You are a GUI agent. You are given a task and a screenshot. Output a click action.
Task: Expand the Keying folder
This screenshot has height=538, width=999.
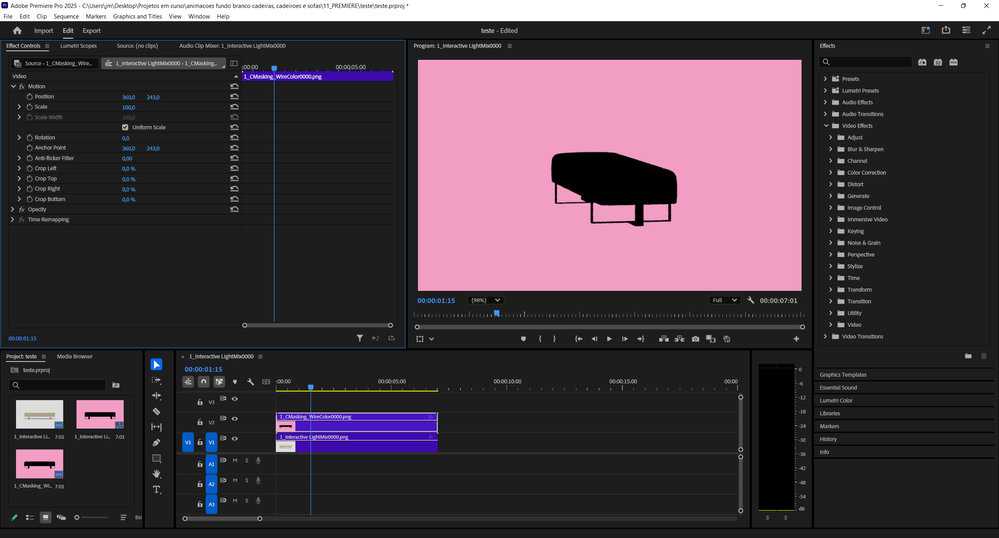coord(831,231)
